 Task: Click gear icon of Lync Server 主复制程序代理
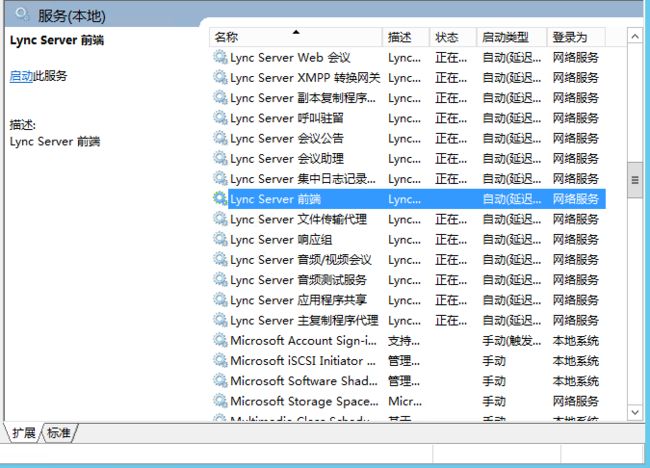point(220,320)
